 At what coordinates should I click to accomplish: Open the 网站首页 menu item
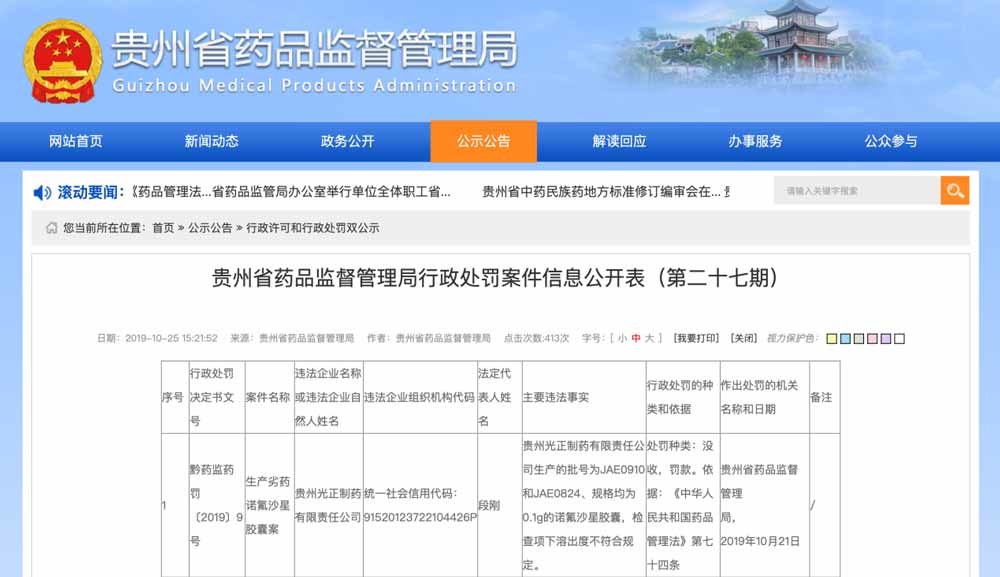click(x=73, y=141)
